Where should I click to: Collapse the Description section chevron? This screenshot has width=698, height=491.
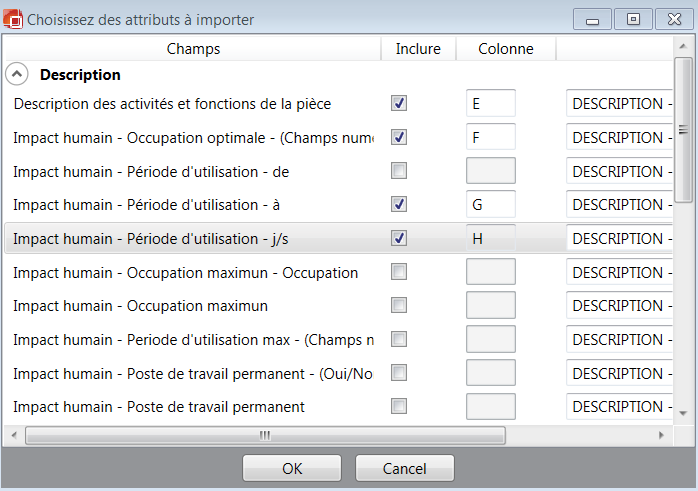(17, 74)
